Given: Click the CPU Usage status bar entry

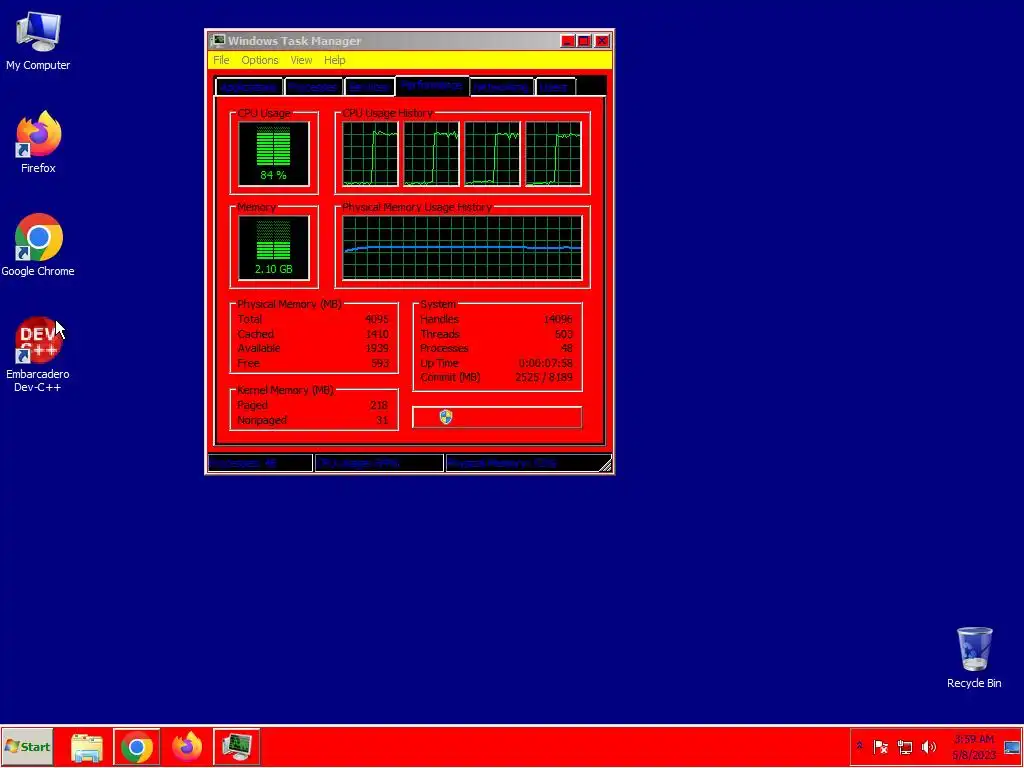Looking at the screenshot, I should [379, 463].
